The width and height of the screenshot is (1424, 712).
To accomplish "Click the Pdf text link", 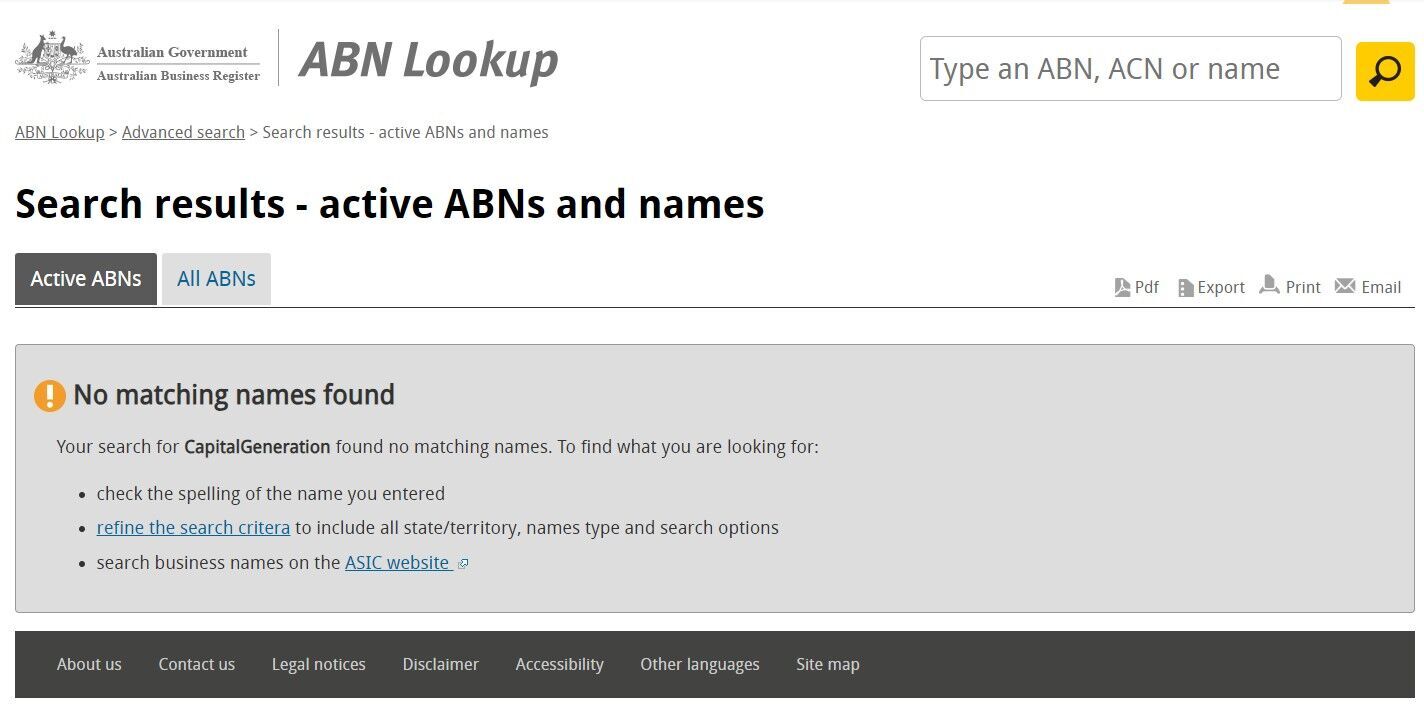I will (1147, 287).
